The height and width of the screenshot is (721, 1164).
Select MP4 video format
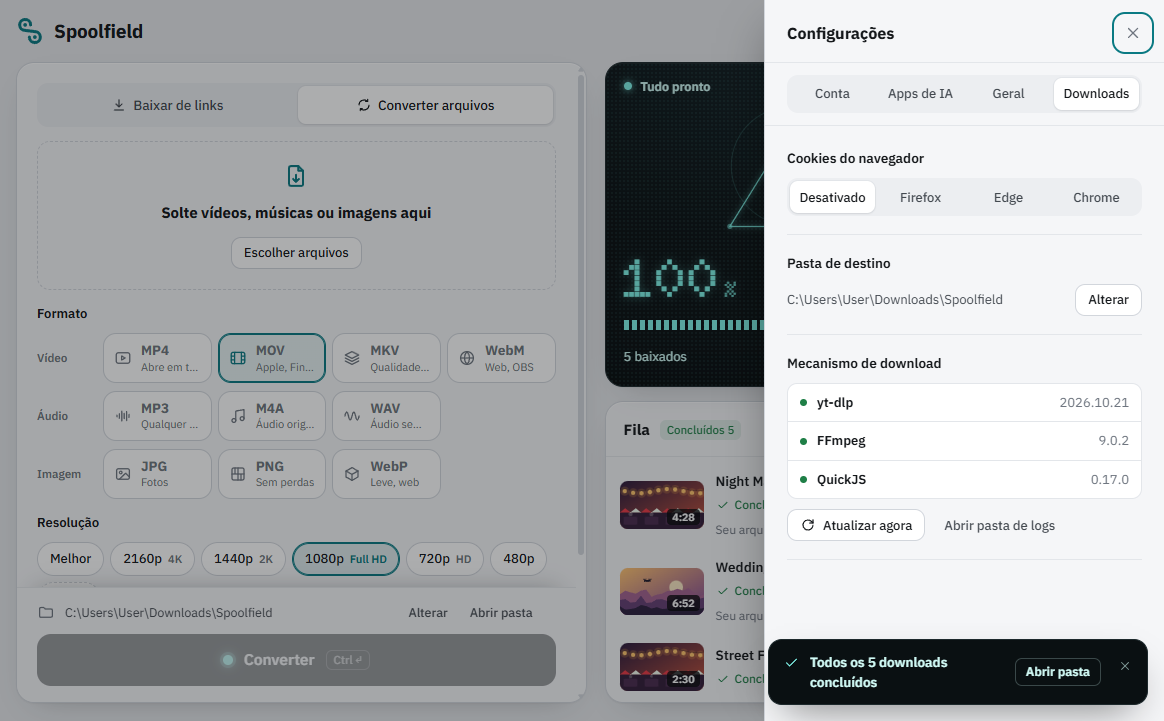[157, 358]
